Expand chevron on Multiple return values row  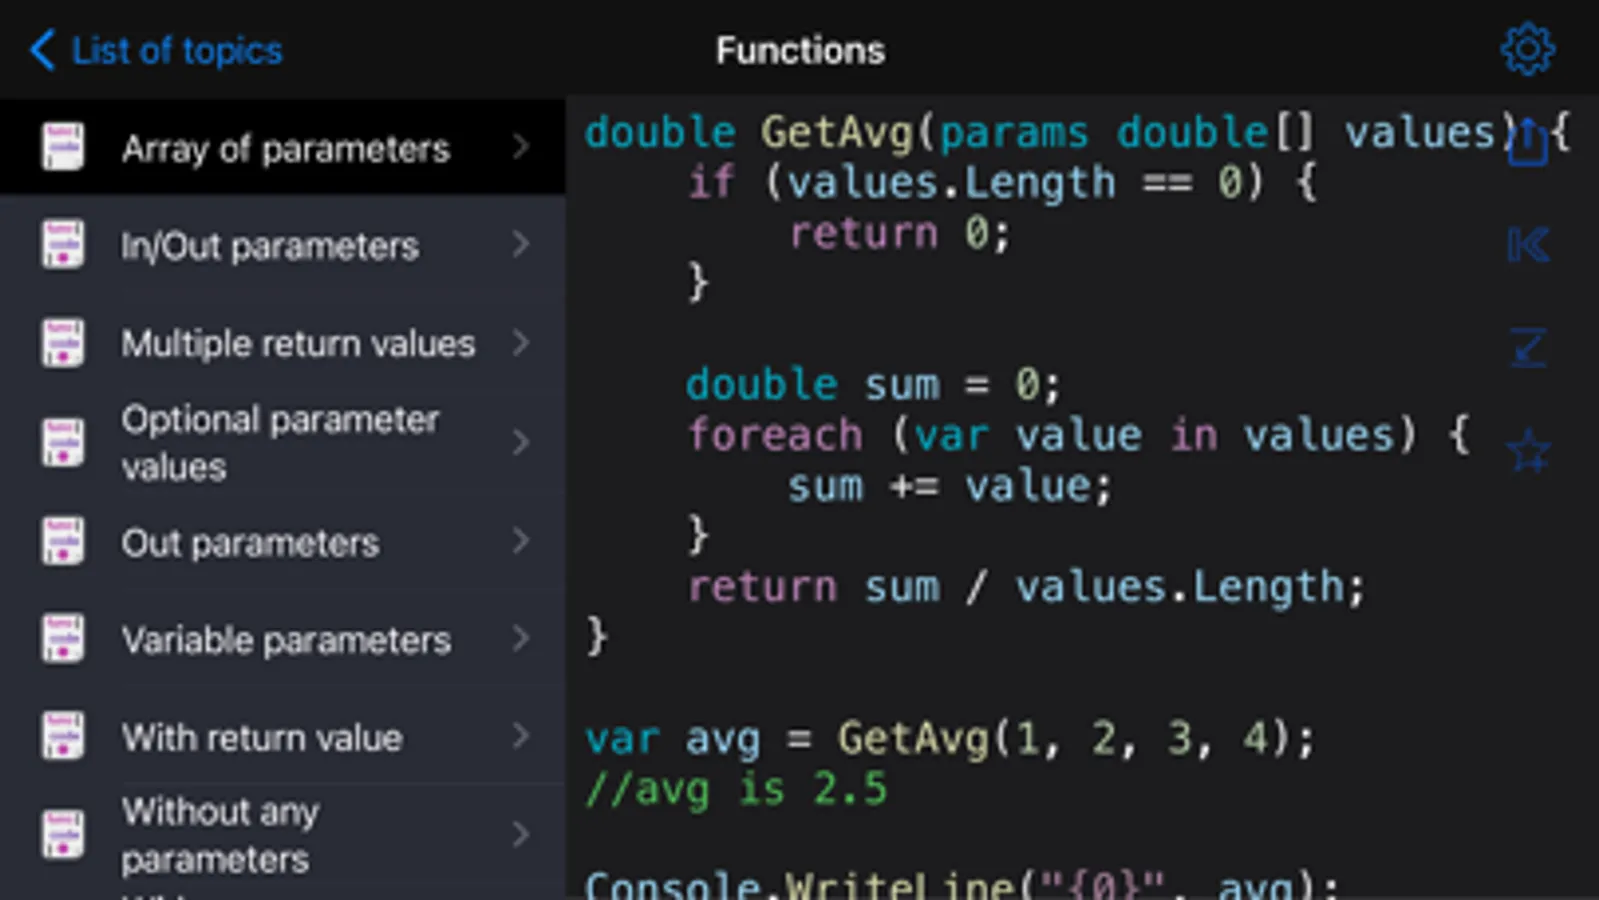(x=520, y=343)
